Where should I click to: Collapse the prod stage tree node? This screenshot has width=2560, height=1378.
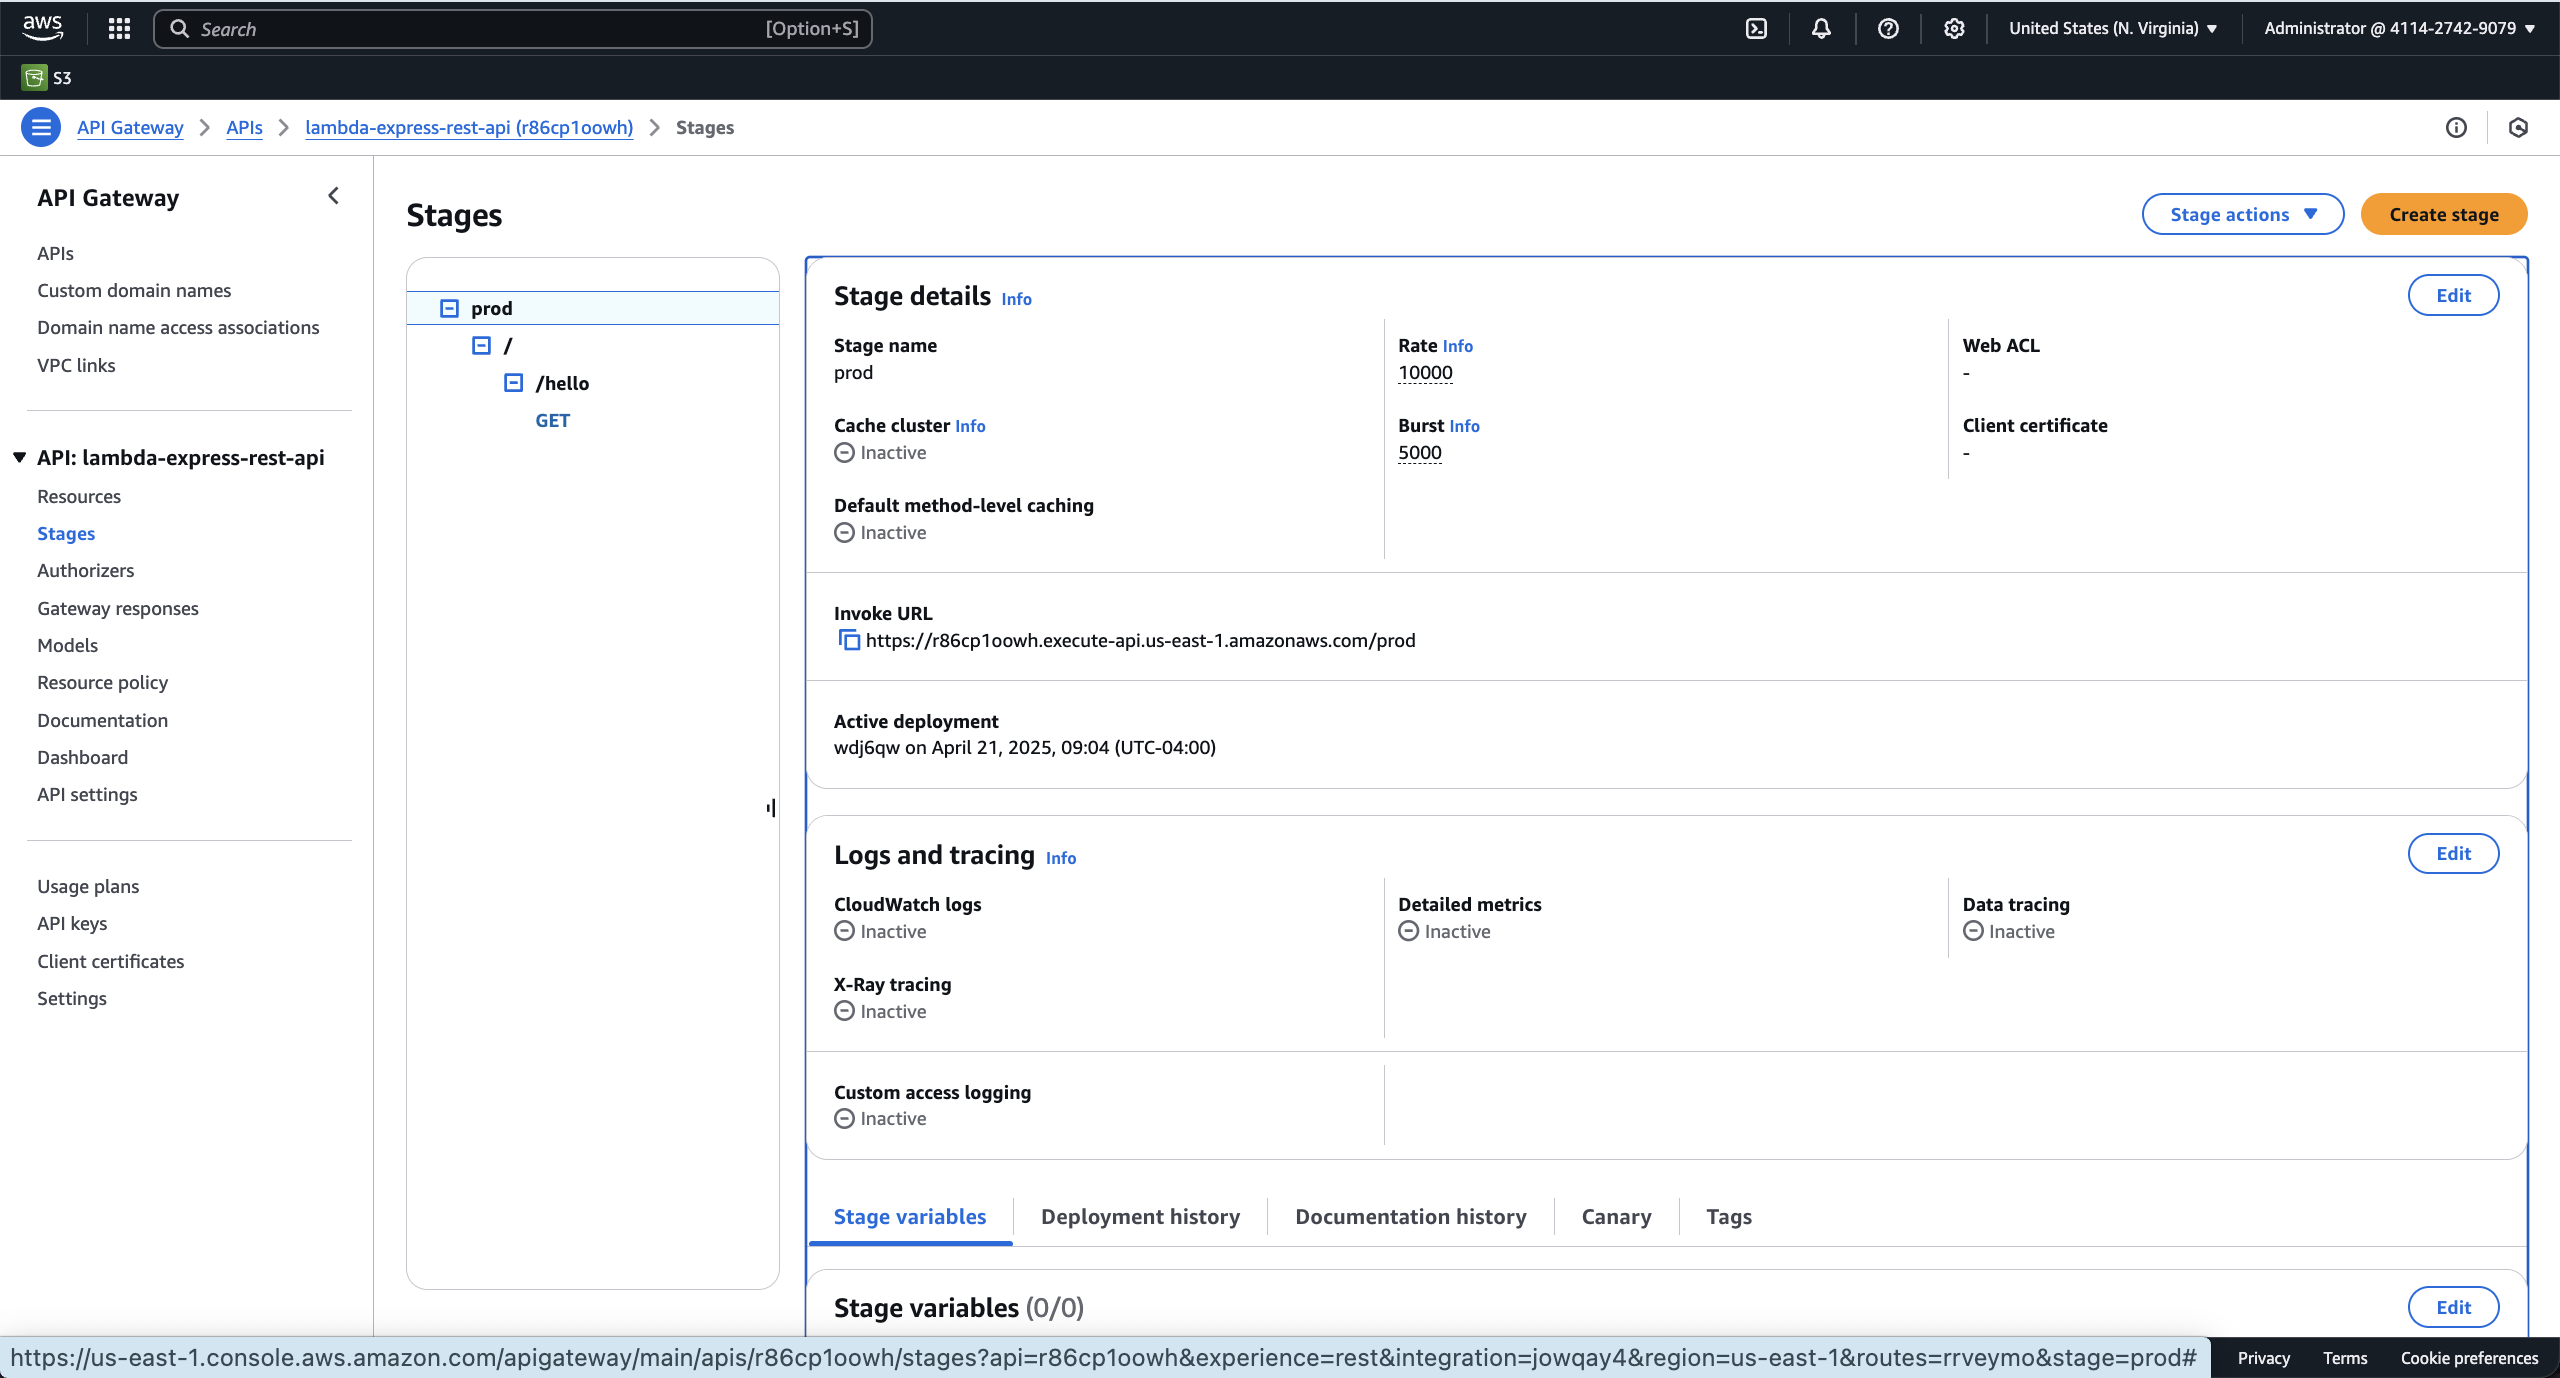click(x=449, y=308)
